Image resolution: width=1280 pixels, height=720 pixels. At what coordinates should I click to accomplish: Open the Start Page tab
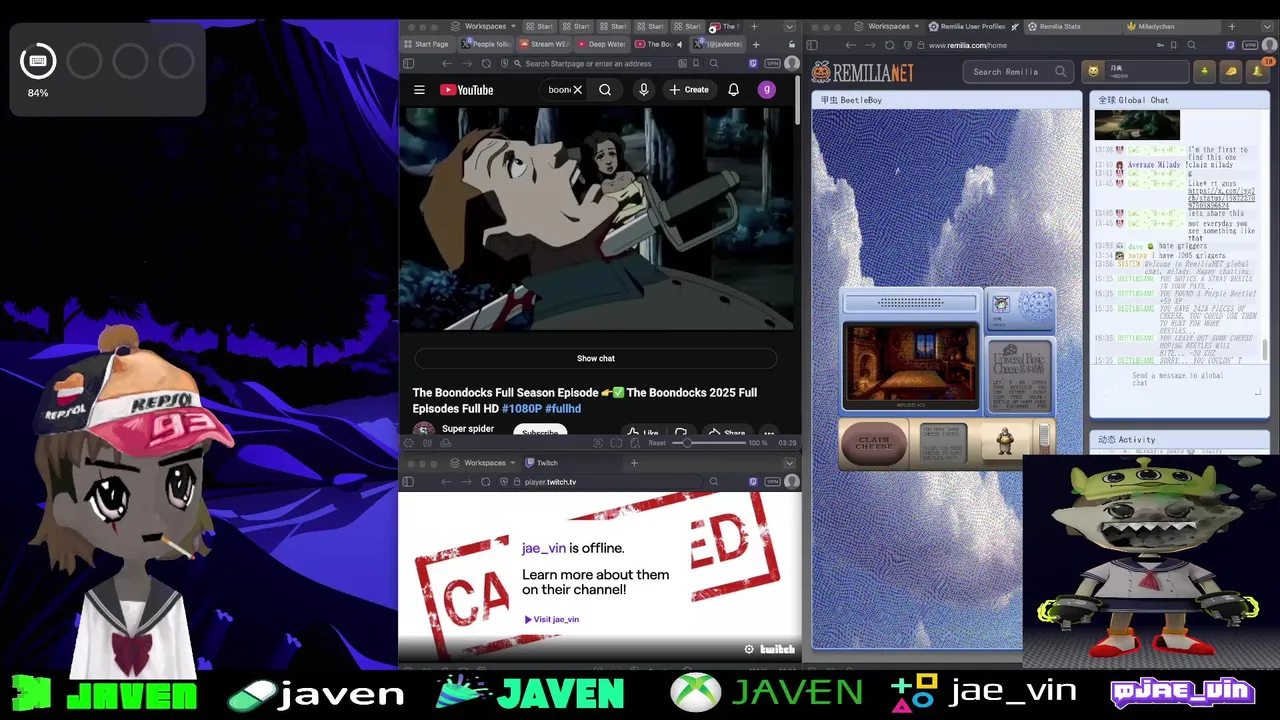click(427, 44)
